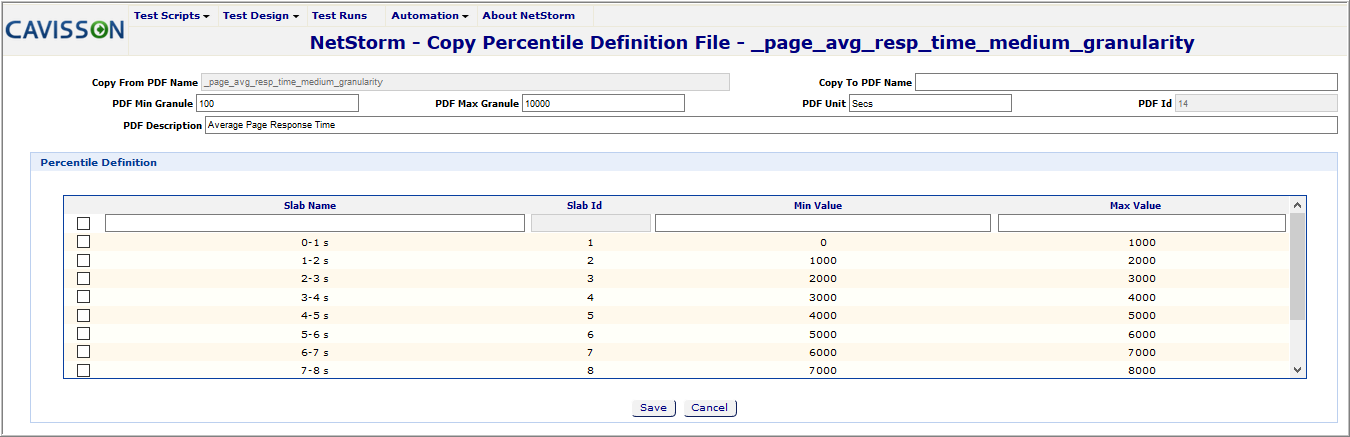Viewport: 1350px width, 437px height.
Task: Click the table scroll down arrow
Action: 1298,370
